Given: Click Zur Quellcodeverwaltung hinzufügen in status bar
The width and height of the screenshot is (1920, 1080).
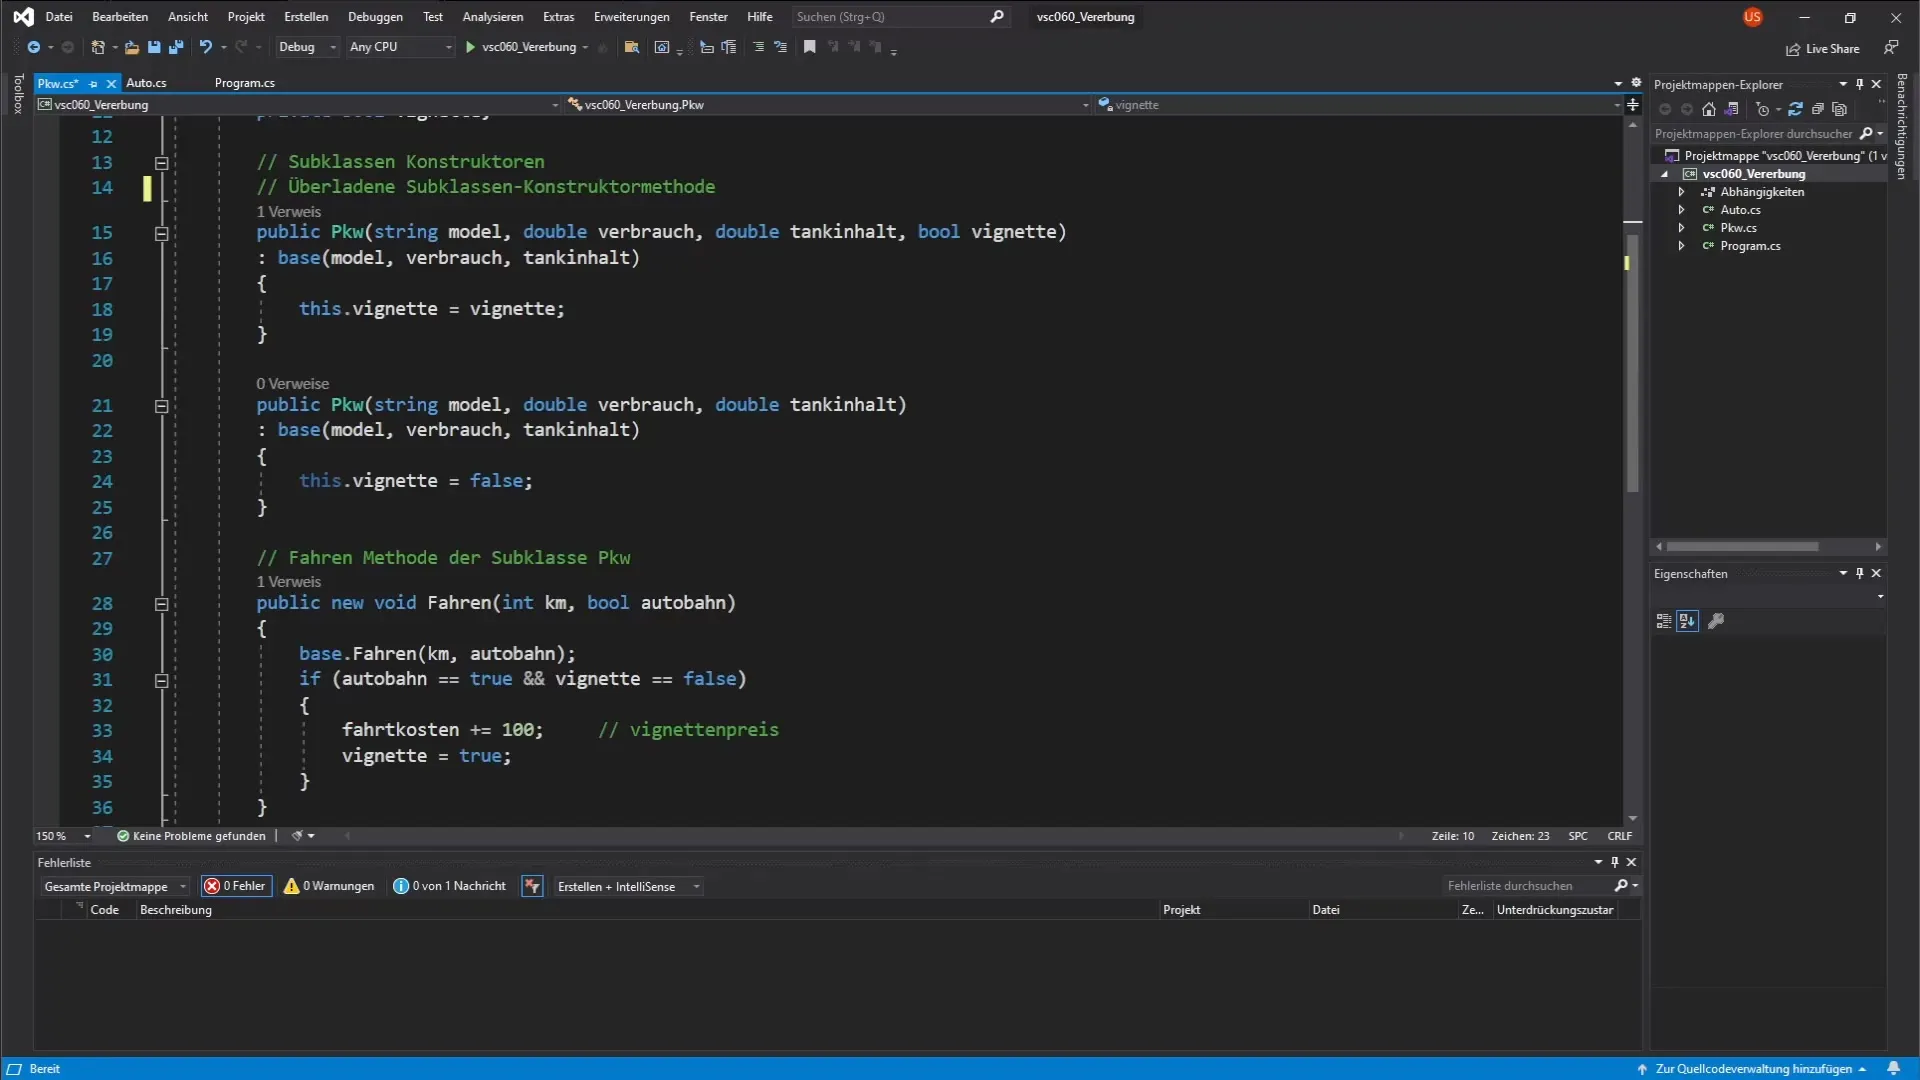Looking at the screenshot, I should point(1753,1069).
